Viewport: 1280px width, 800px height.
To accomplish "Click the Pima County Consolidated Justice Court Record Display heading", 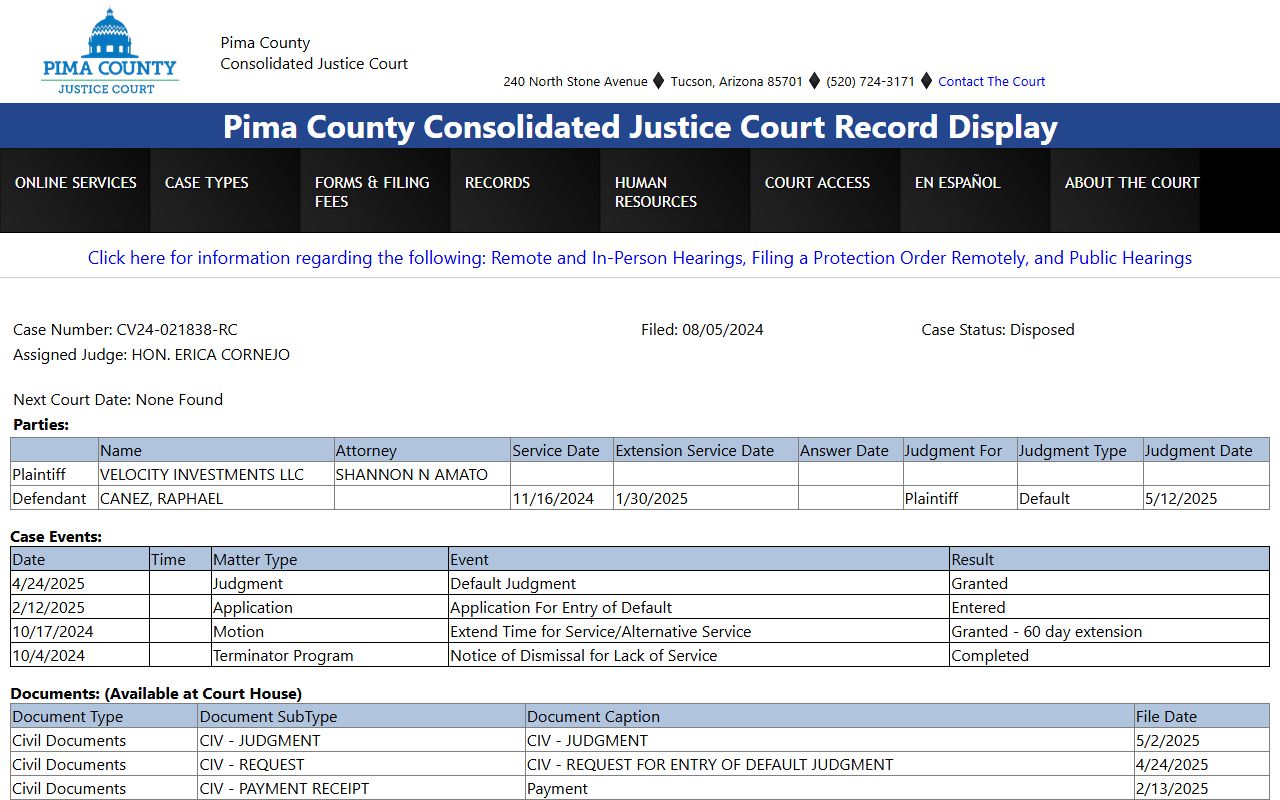I will (x=640, y=127).
